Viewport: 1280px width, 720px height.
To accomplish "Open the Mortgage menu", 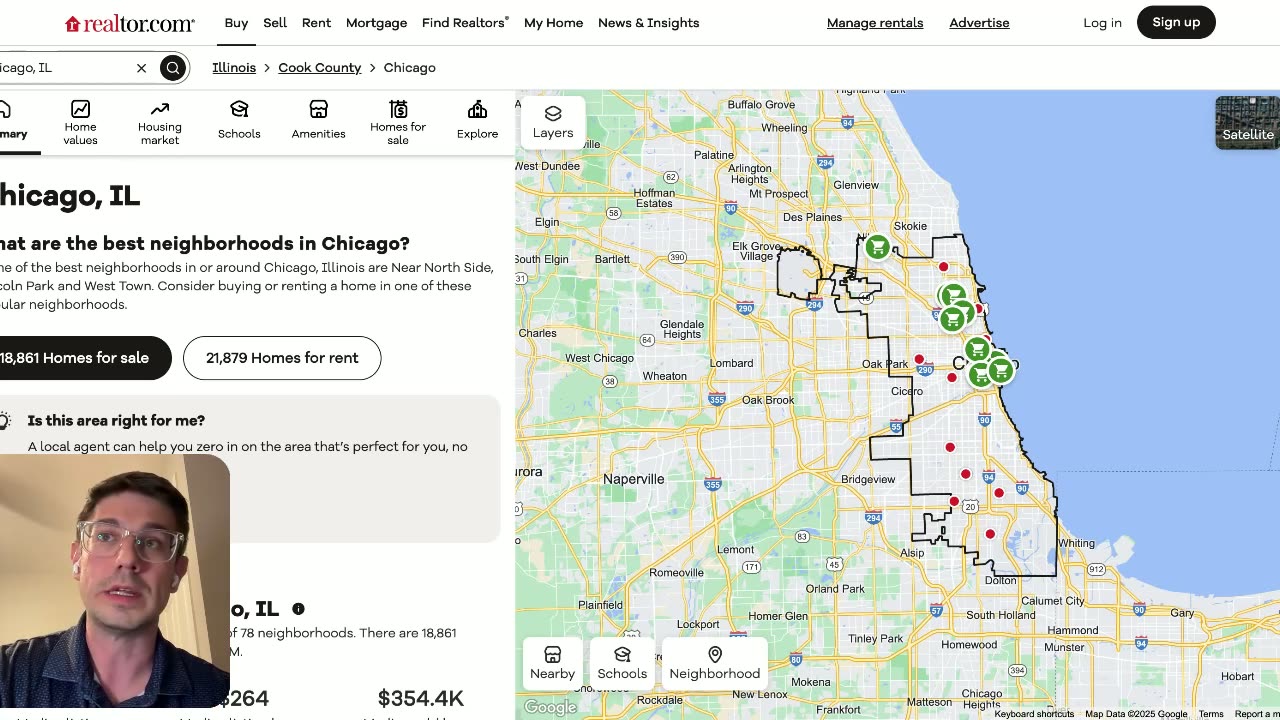I will (376, 23).
